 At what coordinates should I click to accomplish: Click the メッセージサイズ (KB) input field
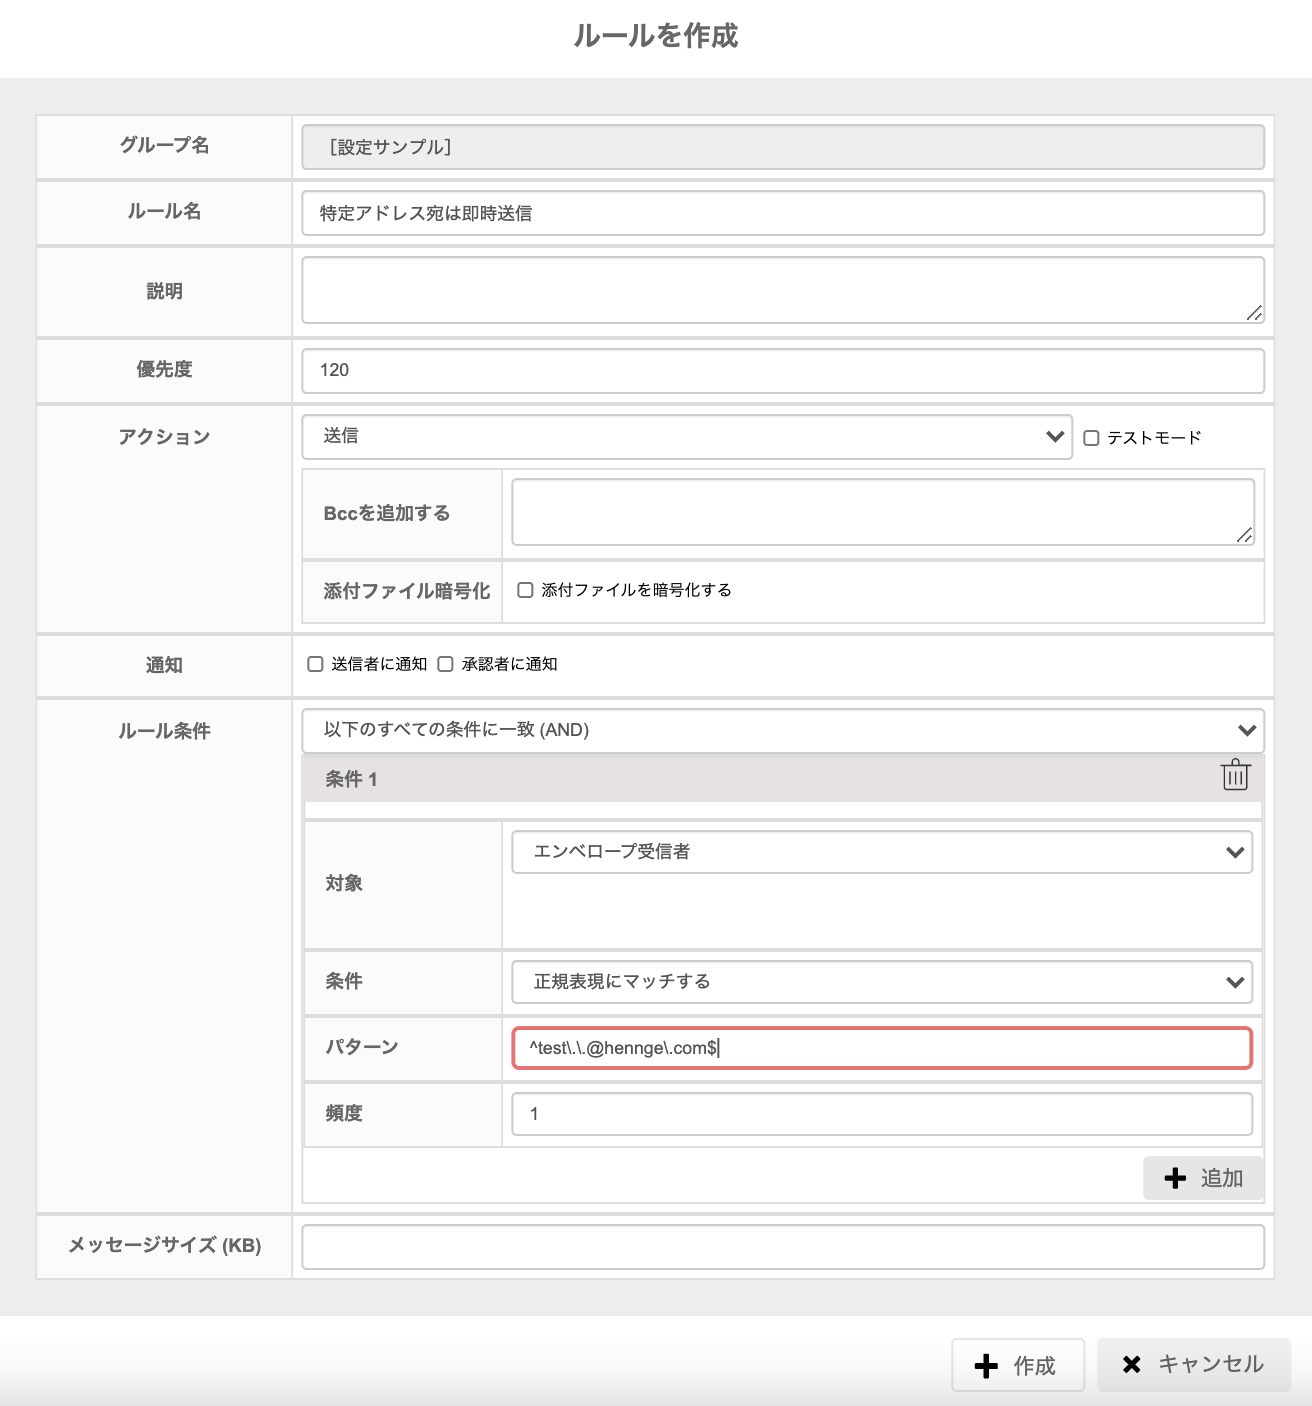click(783, 1247)
